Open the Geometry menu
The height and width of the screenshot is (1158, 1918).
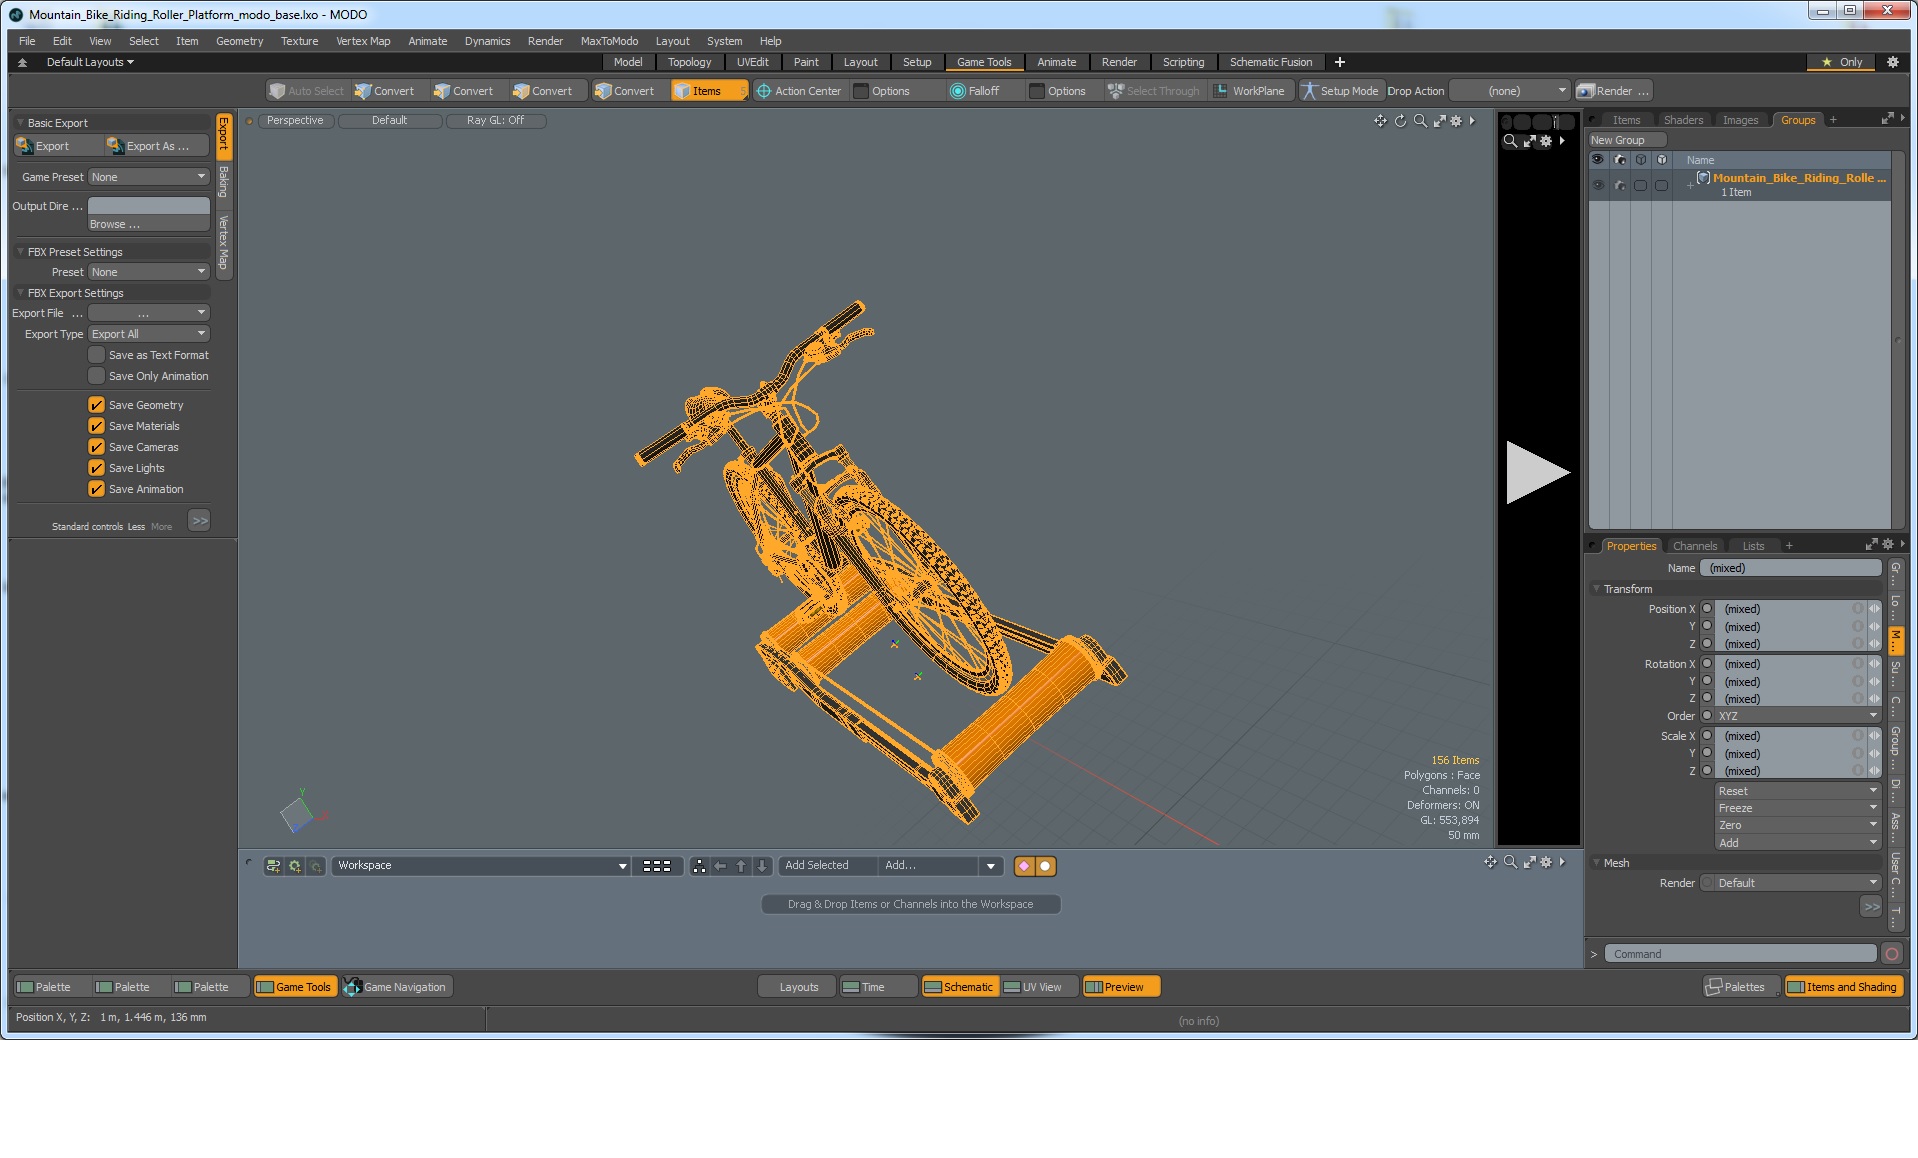tap(239, 41)
